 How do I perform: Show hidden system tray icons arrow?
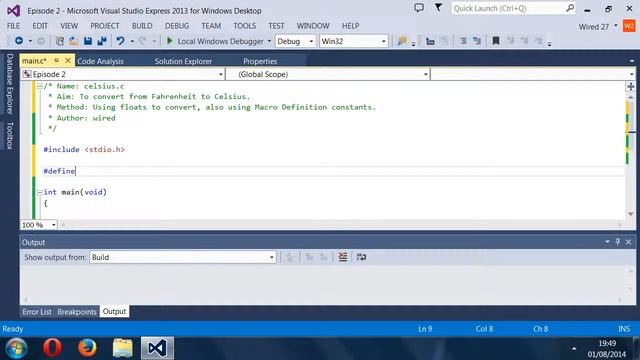click(x=574, y=349)
